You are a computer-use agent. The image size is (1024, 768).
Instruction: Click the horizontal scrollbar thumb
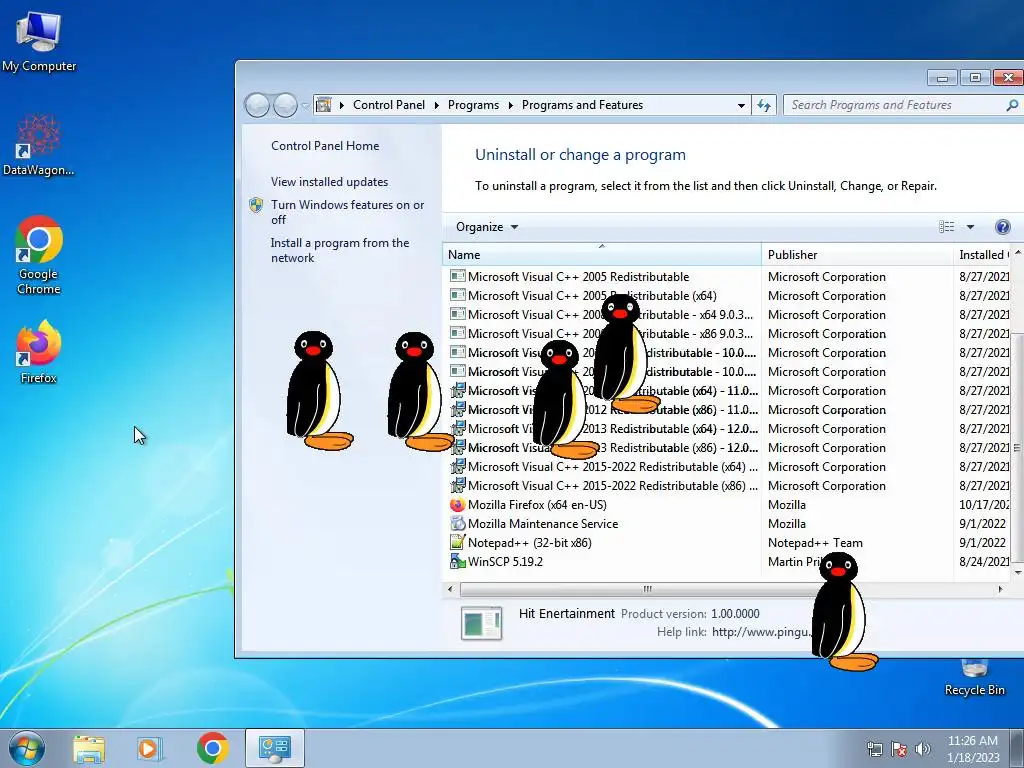[x=647, y=589]
